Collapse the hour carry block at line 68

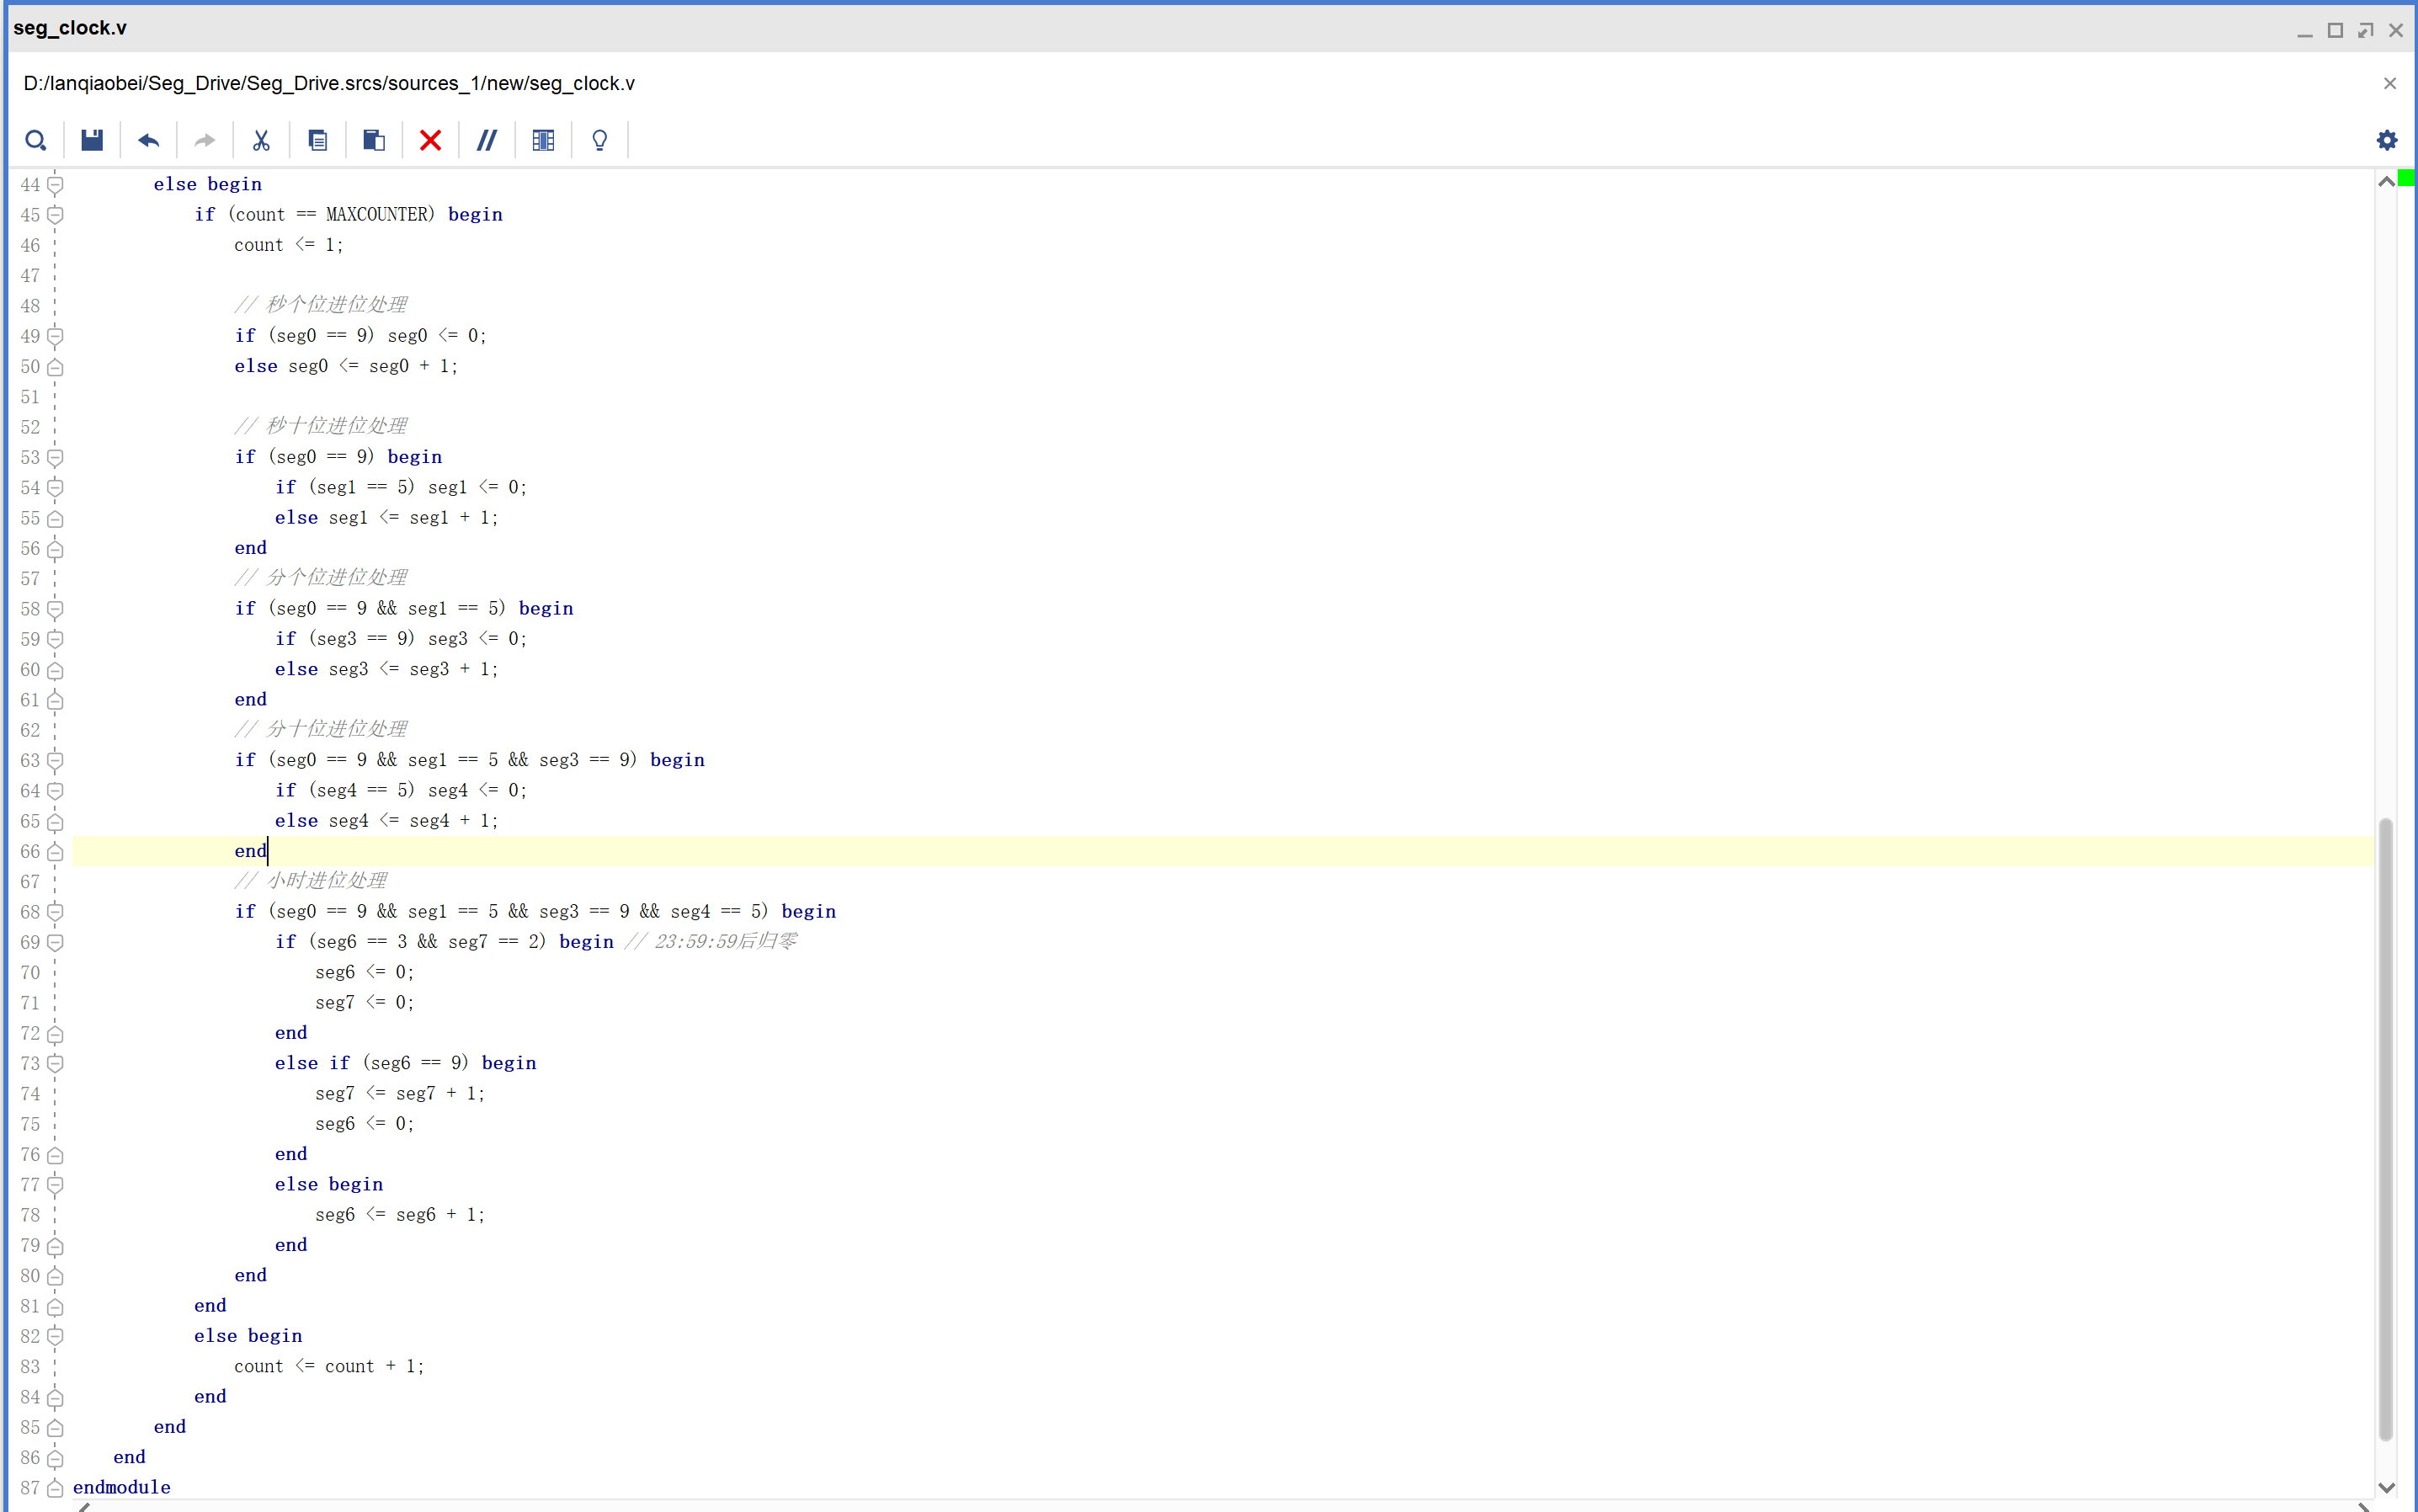55,911
